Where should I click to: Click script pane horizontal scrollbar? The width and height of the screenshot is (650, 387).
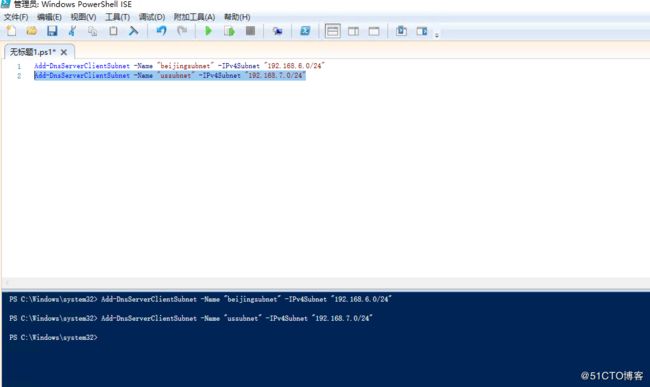(326, 283)
